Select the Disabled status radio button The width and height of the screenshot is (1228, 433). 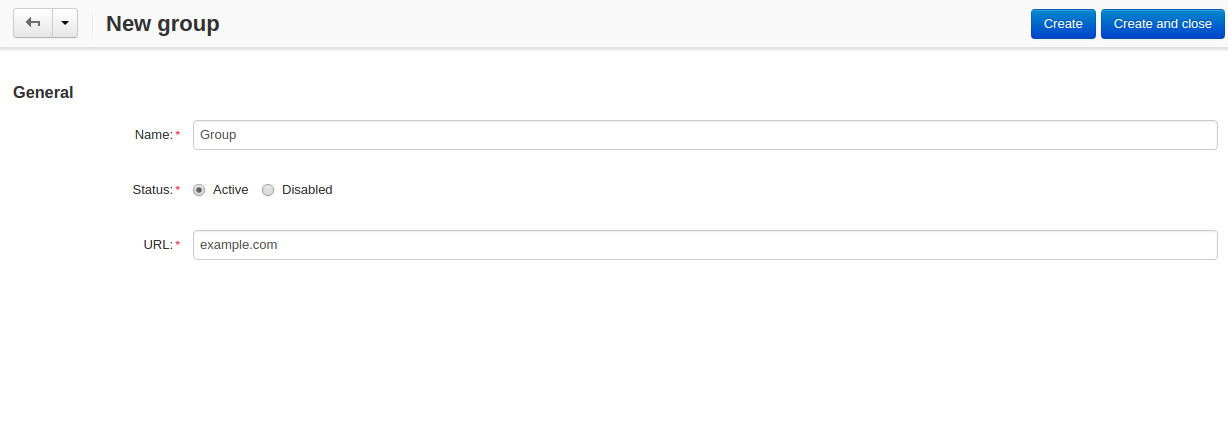pos(268,190)
